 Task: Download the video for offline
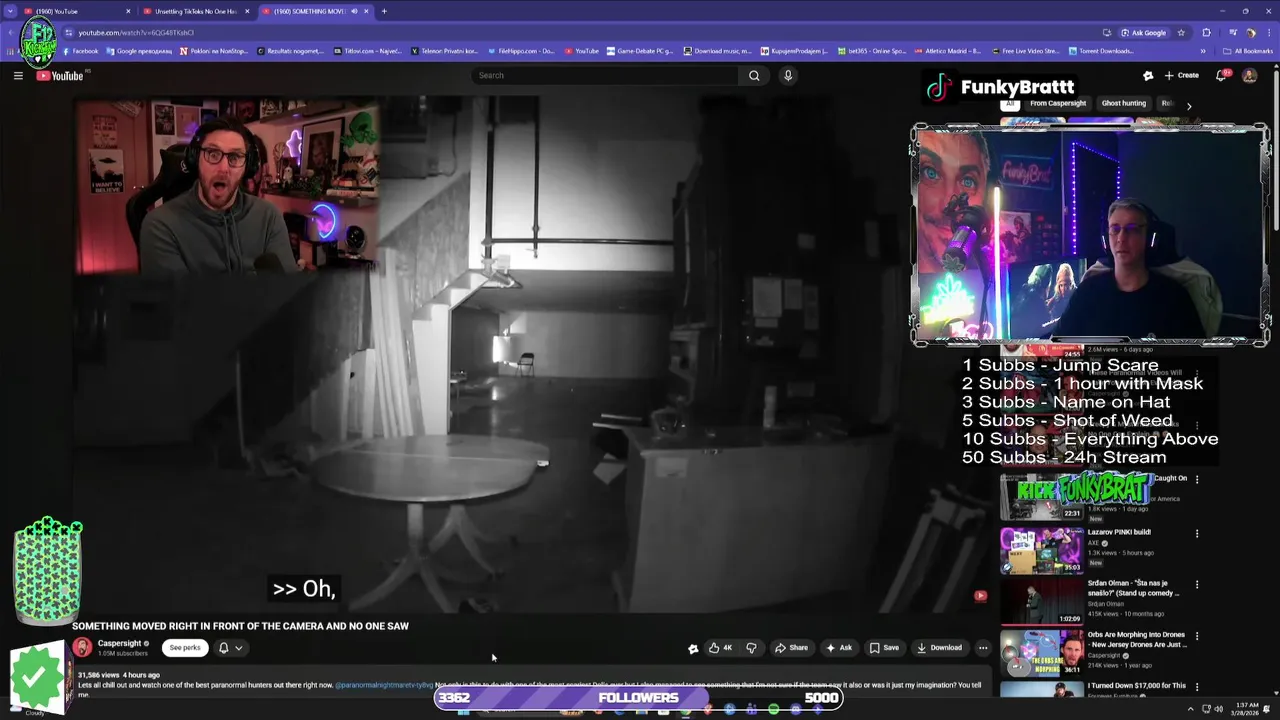point(939,648)
